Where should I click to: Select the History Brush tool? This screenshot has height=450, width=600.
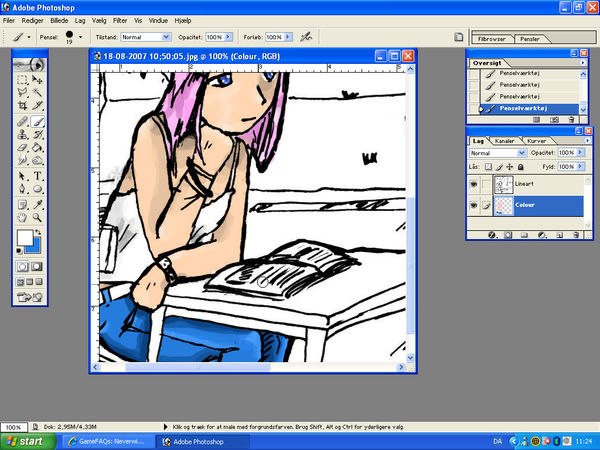pyautogui.click(x=37, y=135)
